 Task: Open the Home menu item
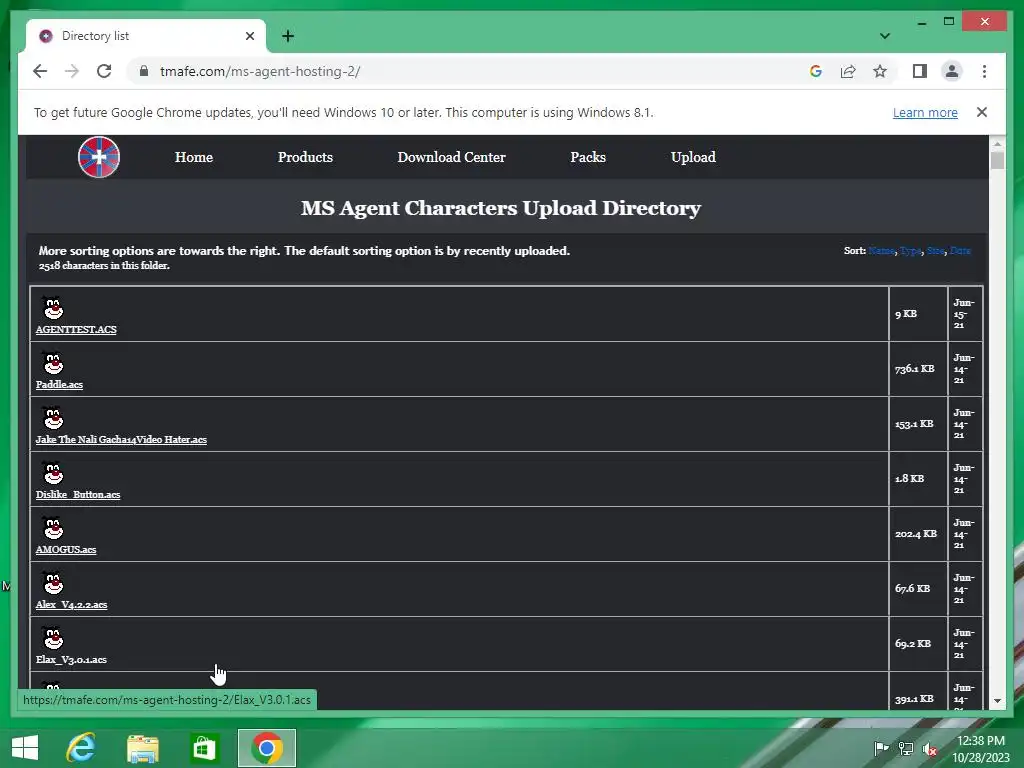(194, 157)
